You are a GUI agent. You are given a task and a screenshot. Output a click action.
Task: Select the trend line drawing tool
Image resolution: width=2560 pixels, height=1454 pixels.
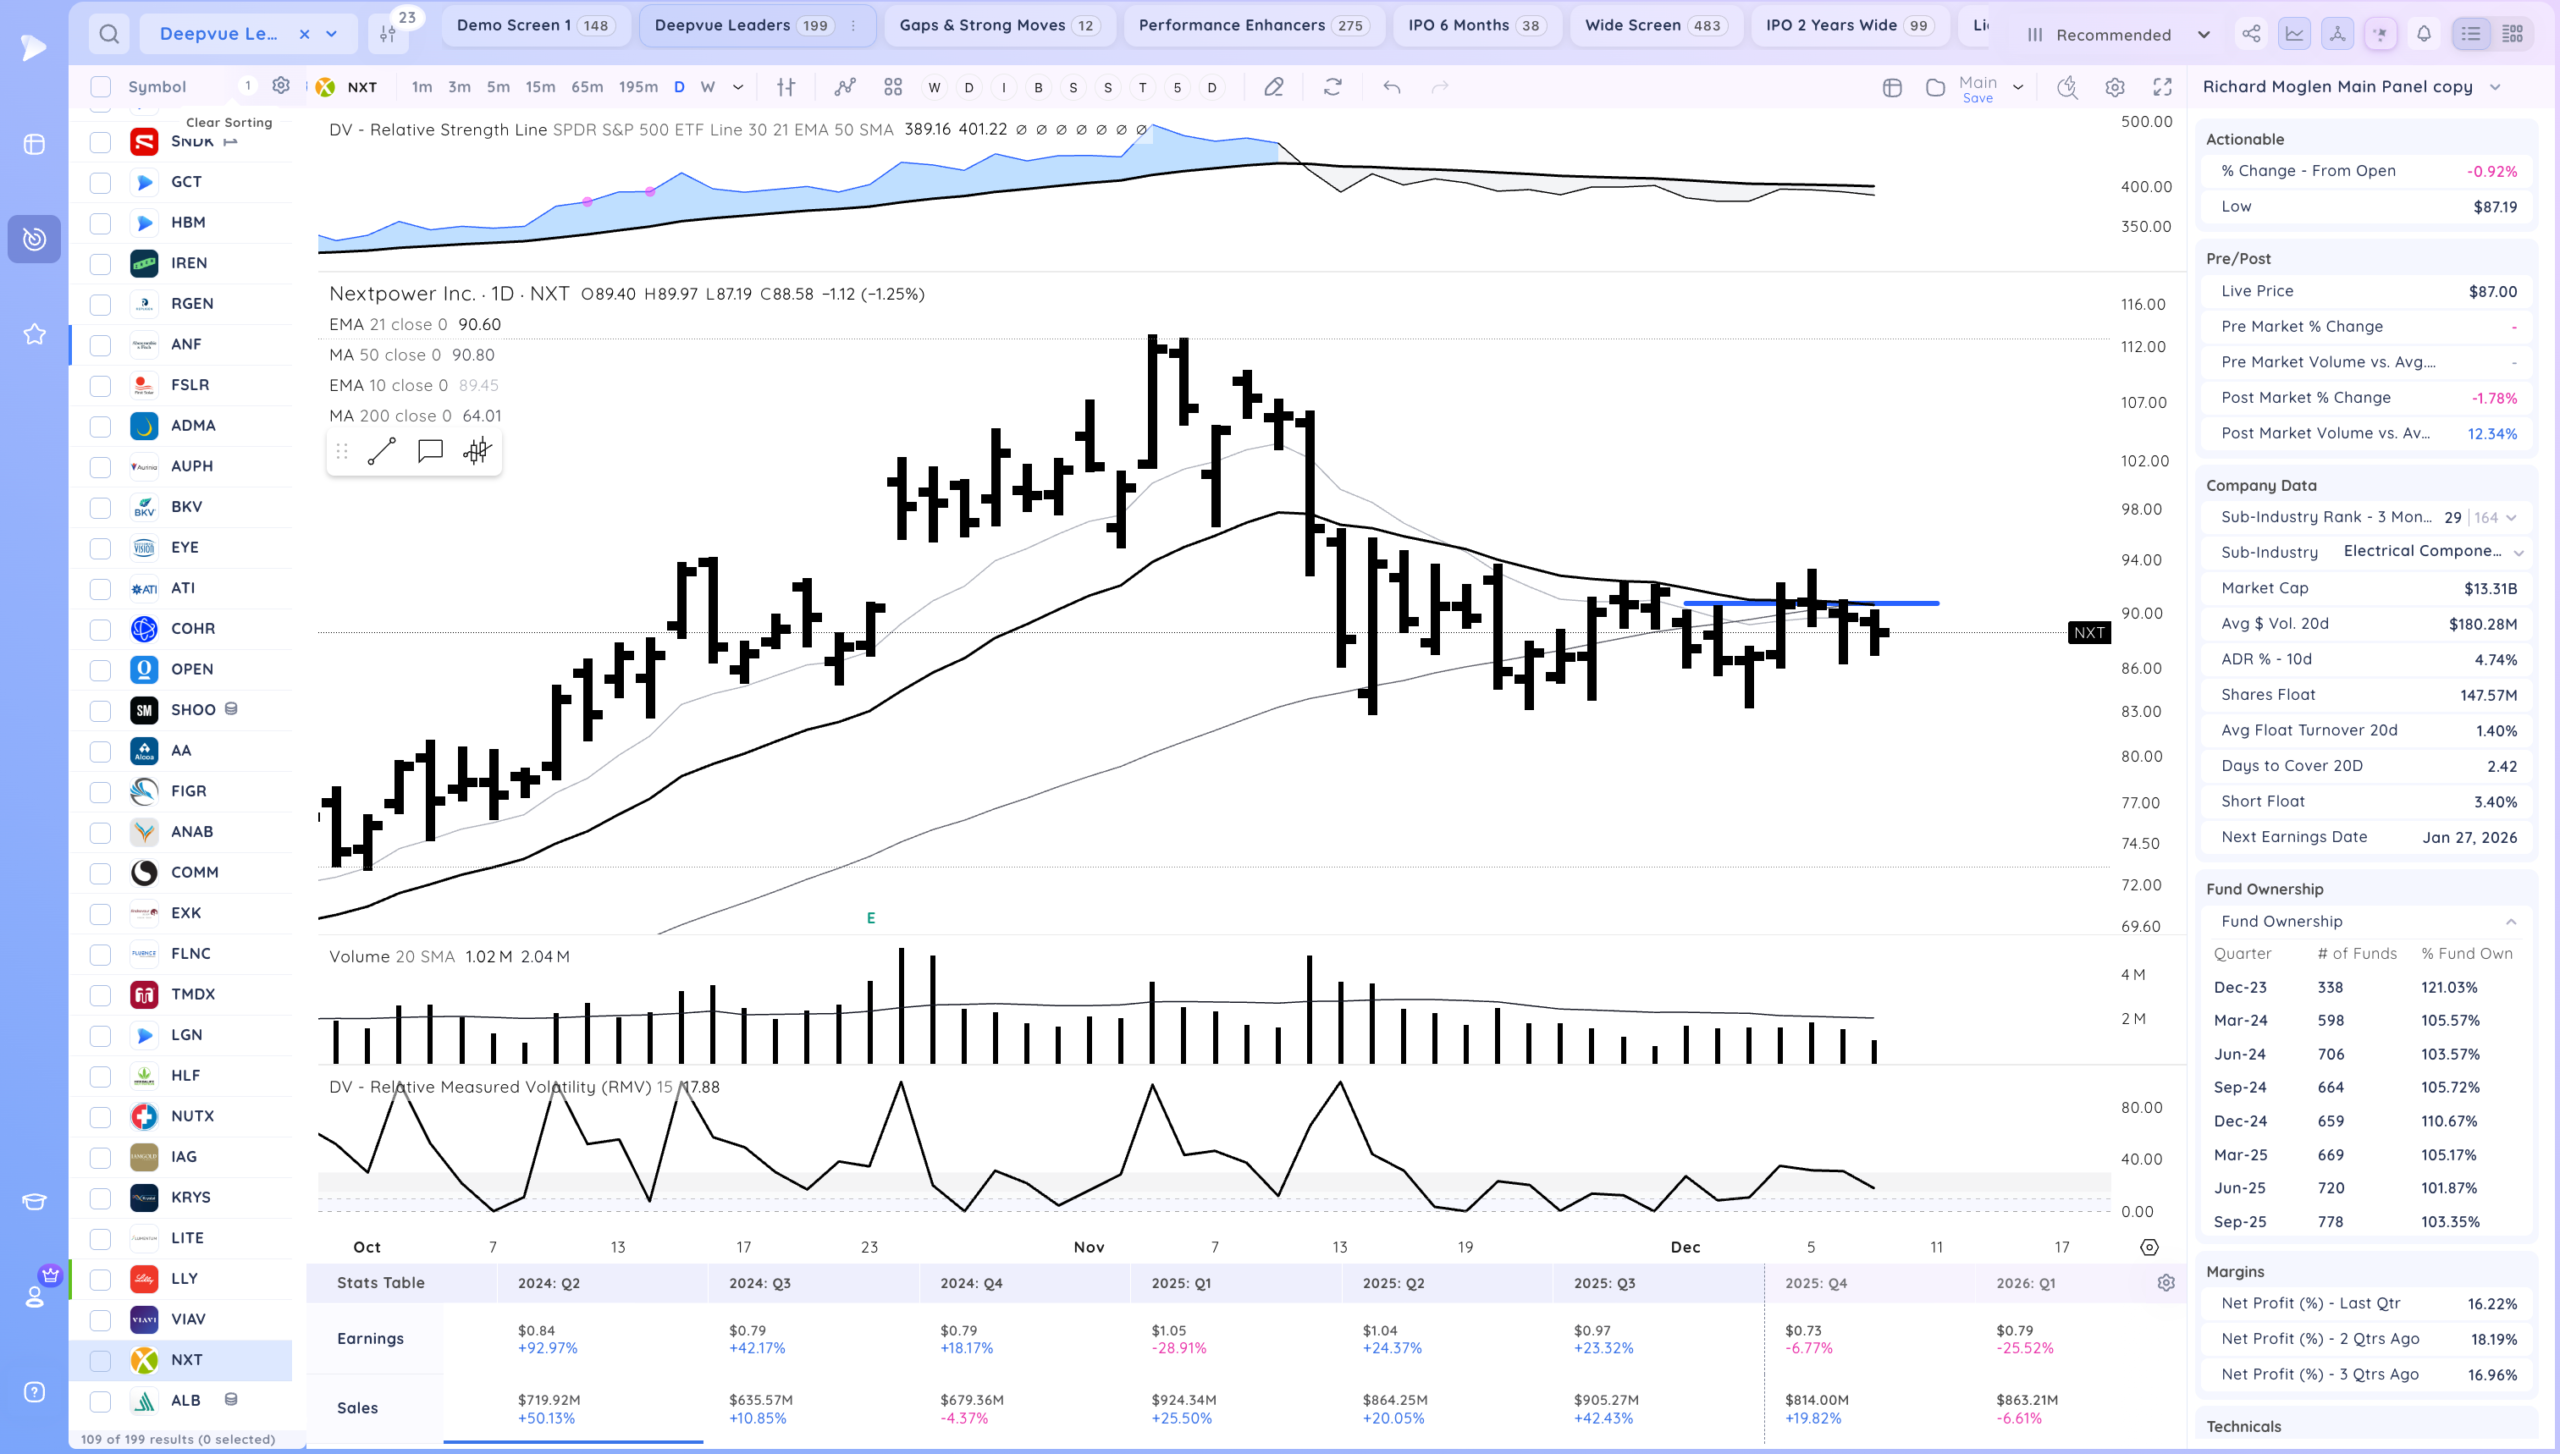coord(382,452)
